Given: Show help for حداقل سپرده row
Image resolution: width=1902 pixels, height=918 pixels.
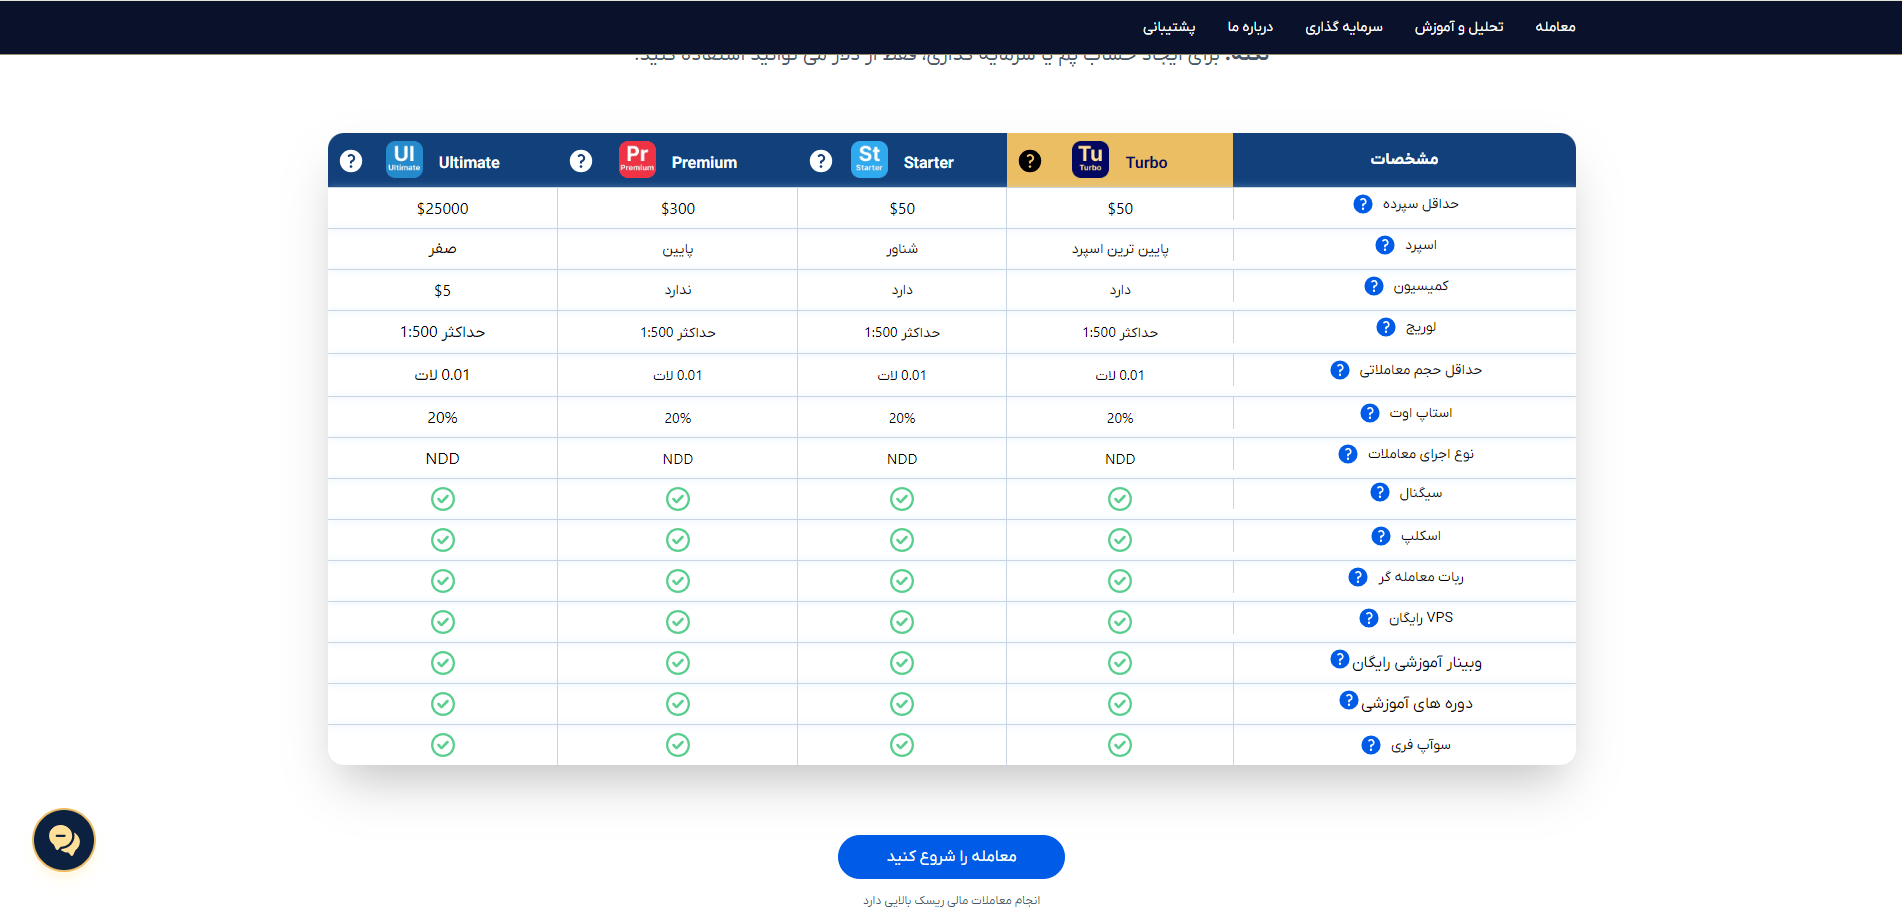Looking at the screenshot, I should point(1363,204).
